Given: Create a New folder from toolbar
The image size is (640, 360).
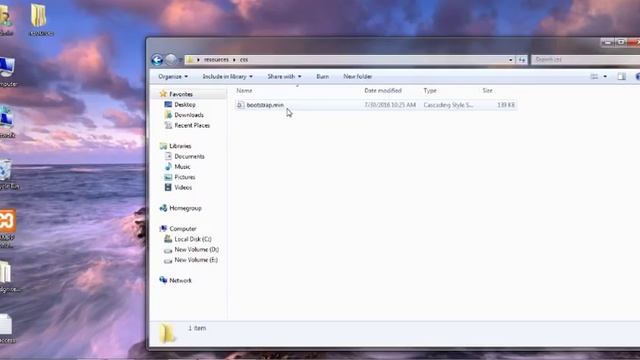Looking at the screenshot, I should coord(358,76).
